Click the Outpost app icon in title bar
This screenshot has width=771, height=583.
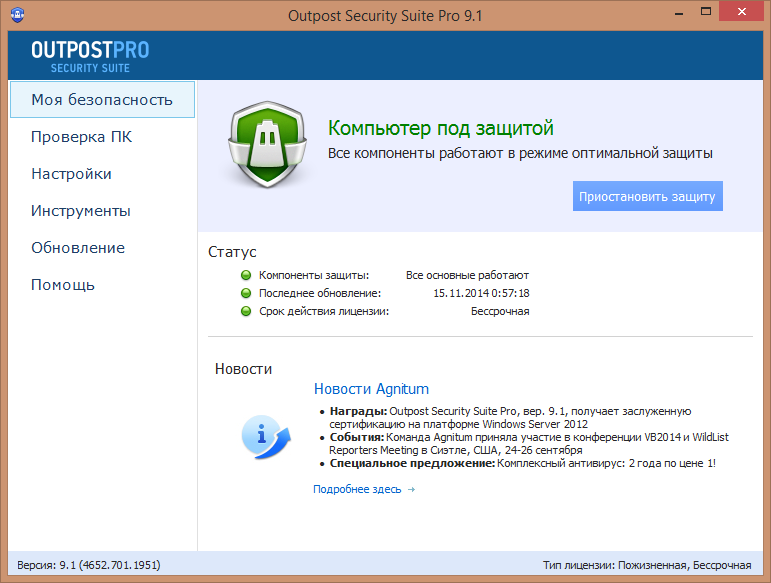click(x=18, y=14)
